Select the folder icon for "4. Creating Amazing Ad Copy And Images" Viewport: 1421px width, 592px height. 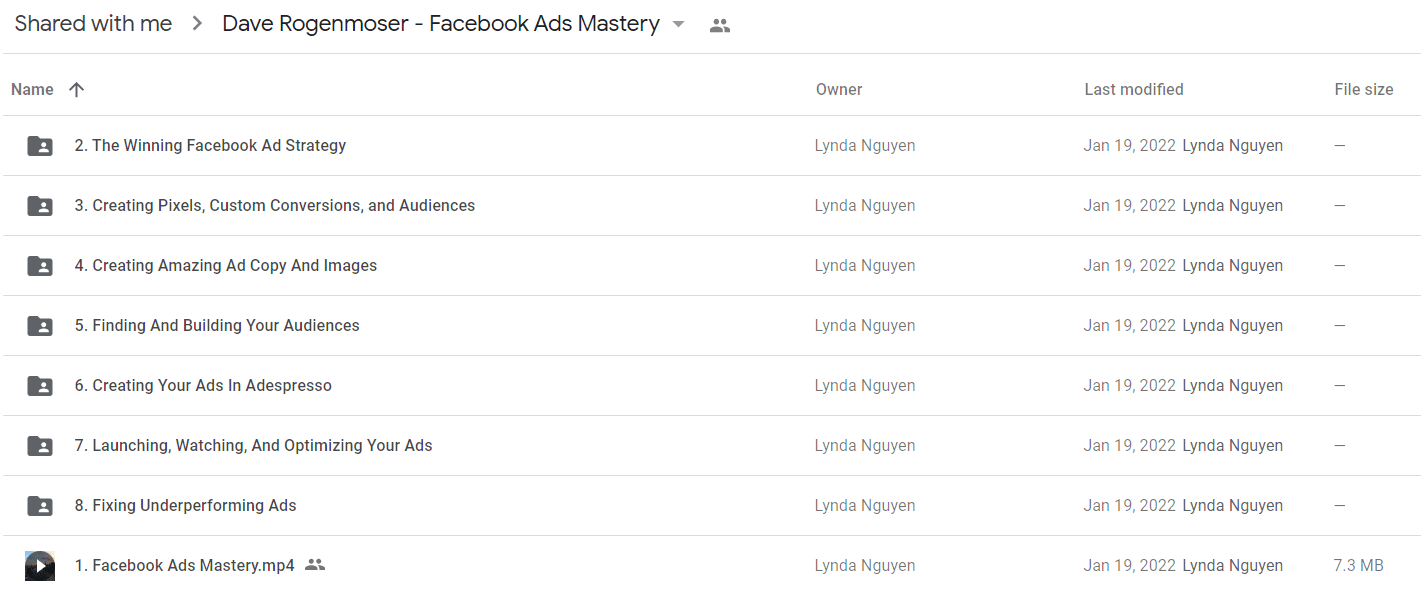click(x=40, y=266)
